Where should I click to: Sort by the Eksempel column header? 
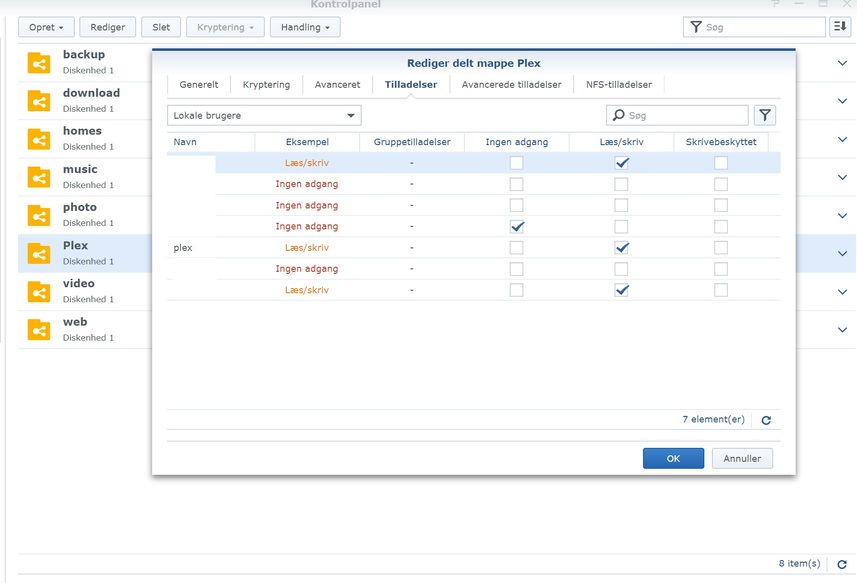[307, 142]
